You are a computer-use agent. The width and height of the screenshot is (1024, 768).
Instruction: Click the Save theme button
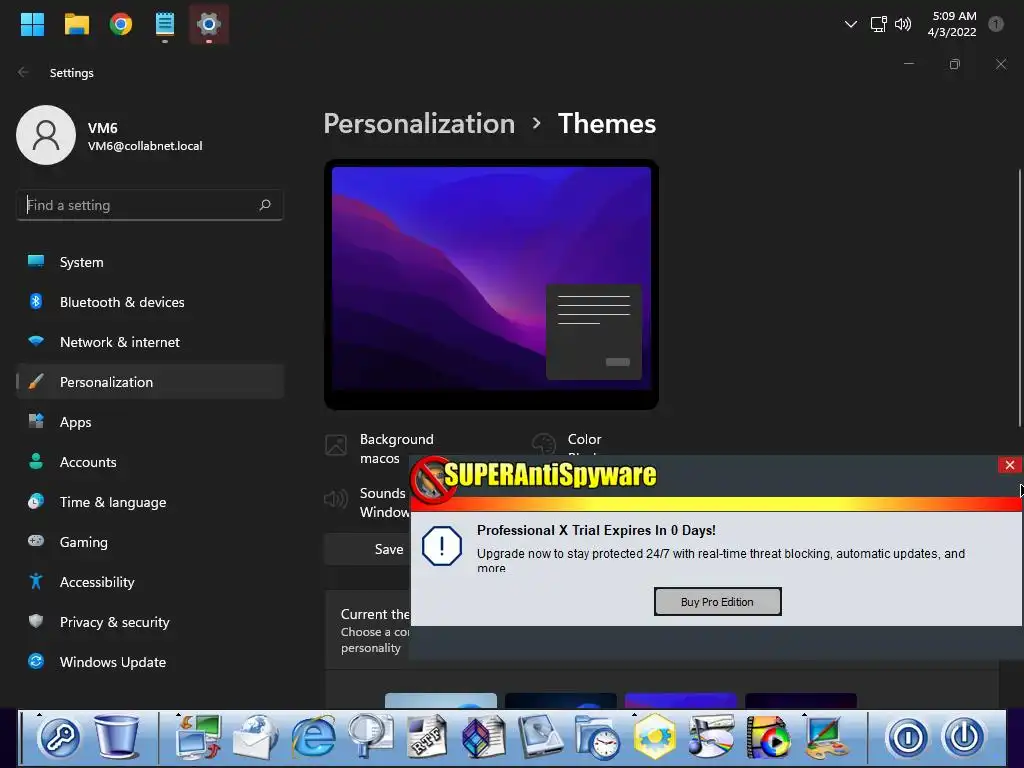(x=367, y=549)
